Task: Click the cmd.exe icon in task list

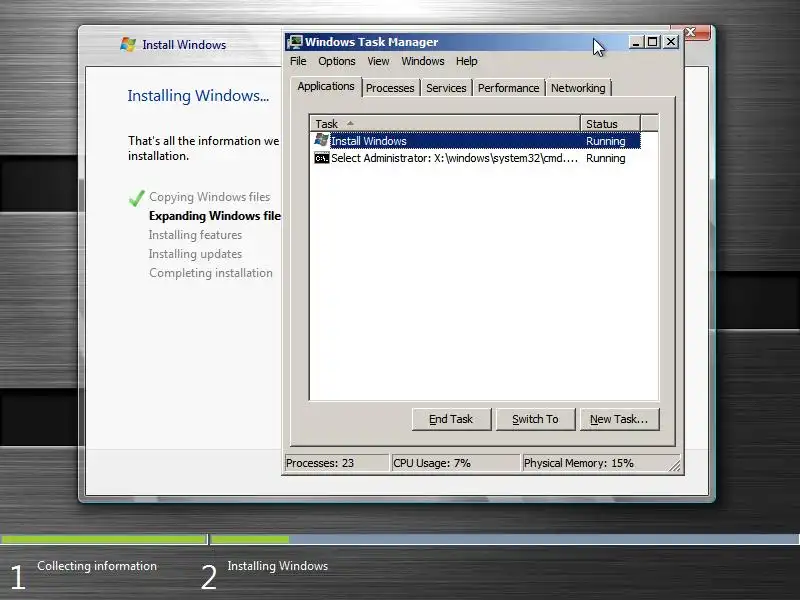Action: (321, 158)
